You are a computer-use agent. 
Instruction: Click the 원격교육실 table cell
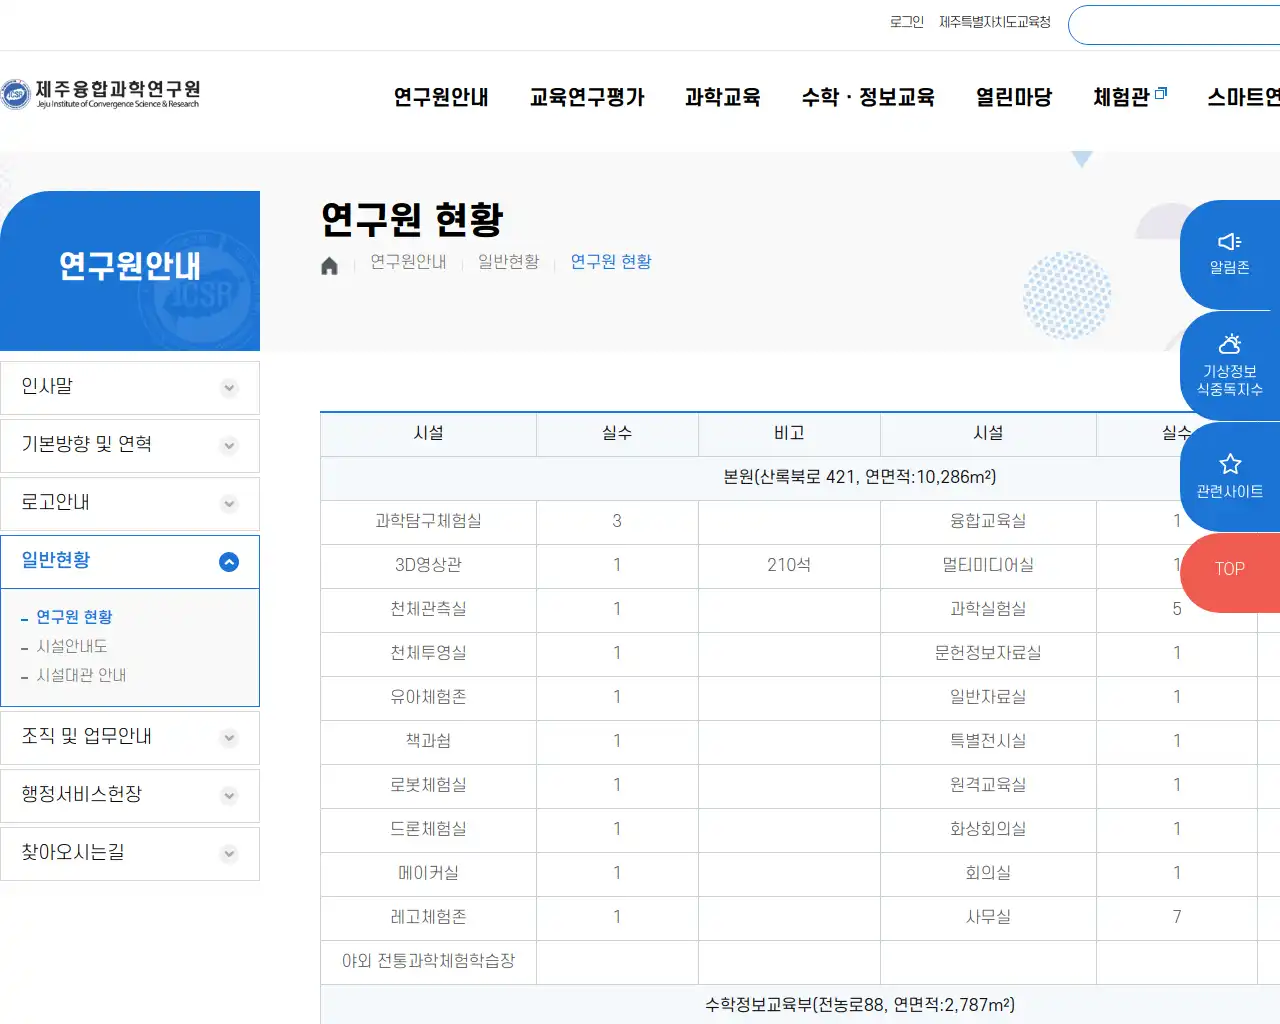[988, 785]
